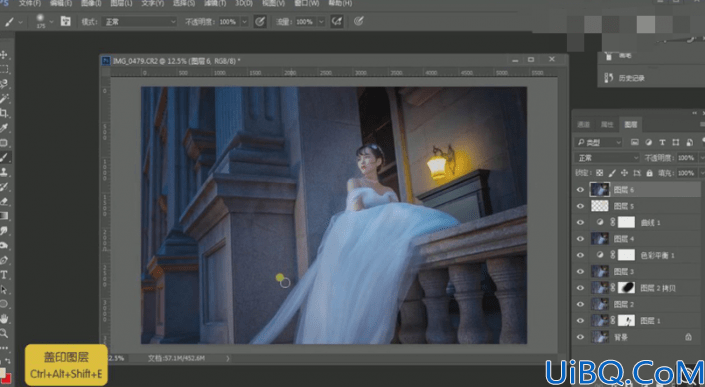Switch to the 通道 tab
Viewport: 705px width, 387px height.
click(583, 125)
